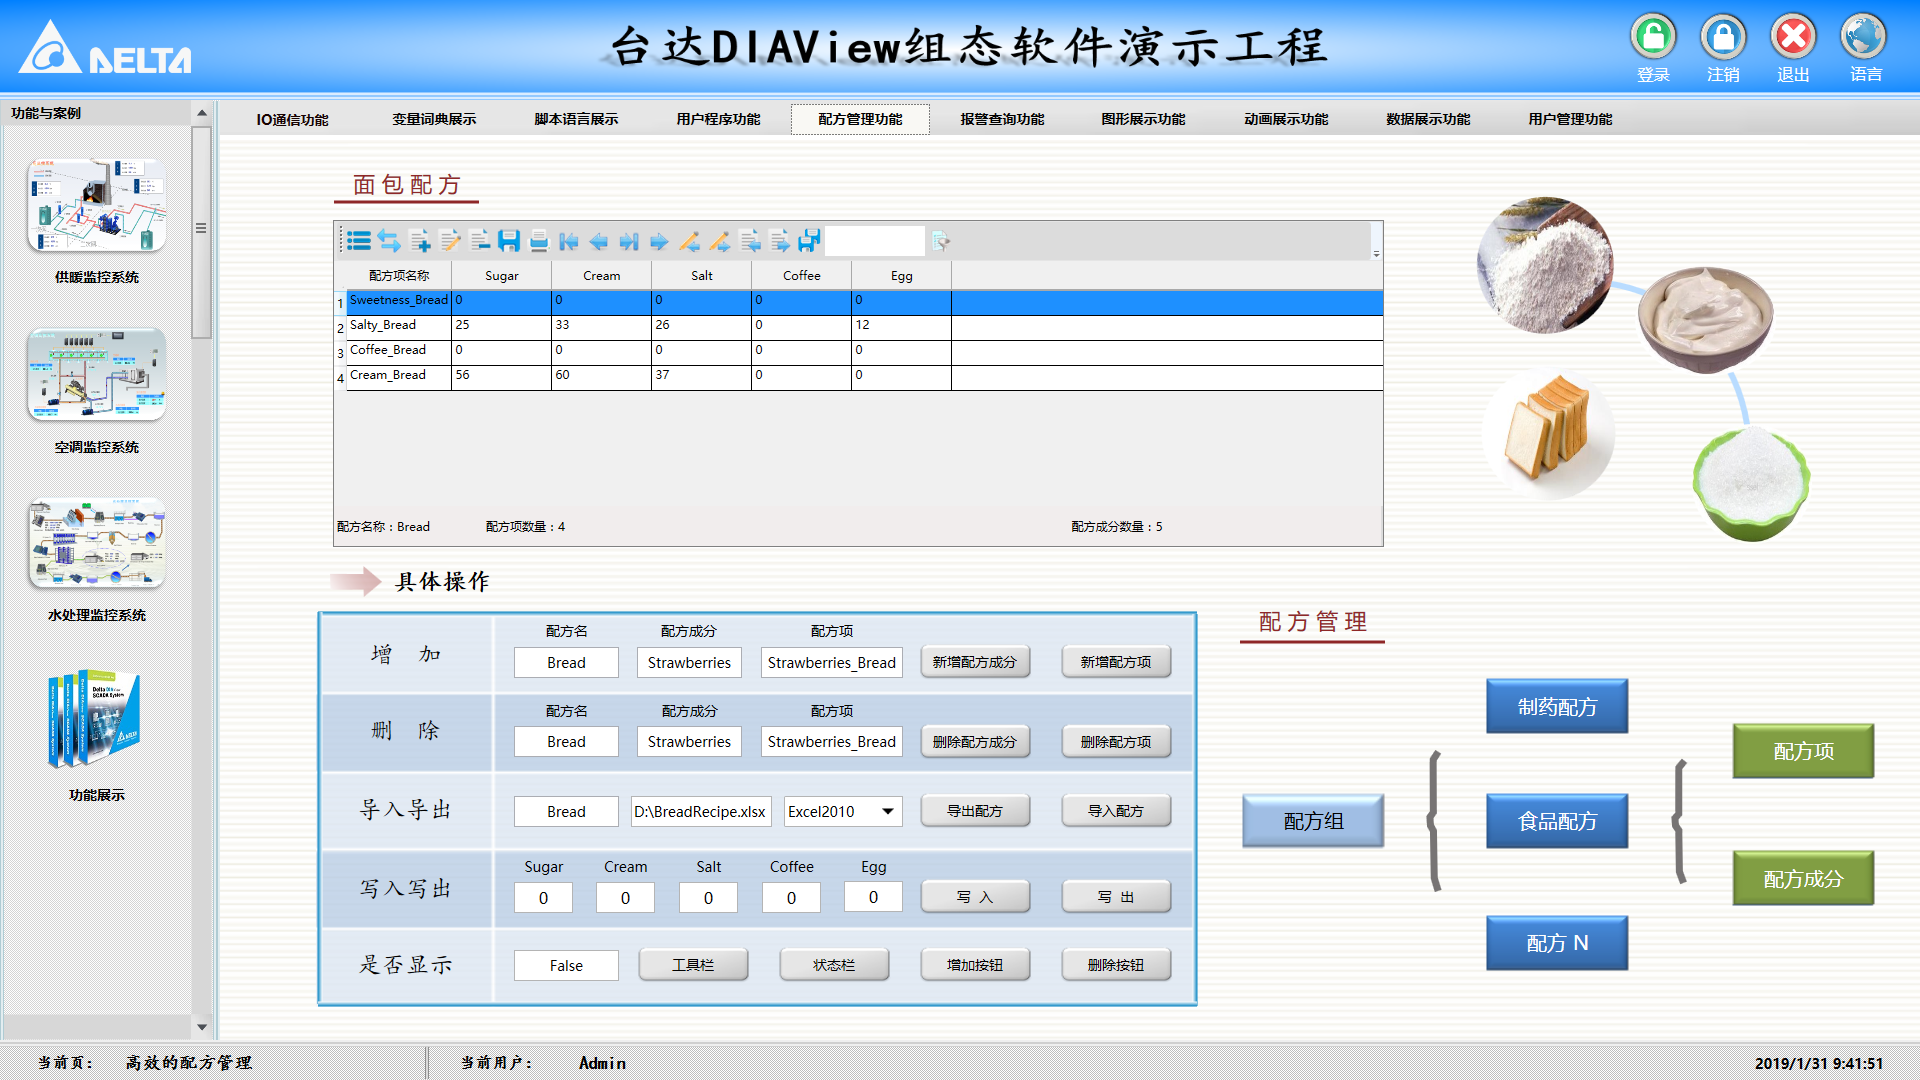Click the edit record pencil icon

(449, 241)
